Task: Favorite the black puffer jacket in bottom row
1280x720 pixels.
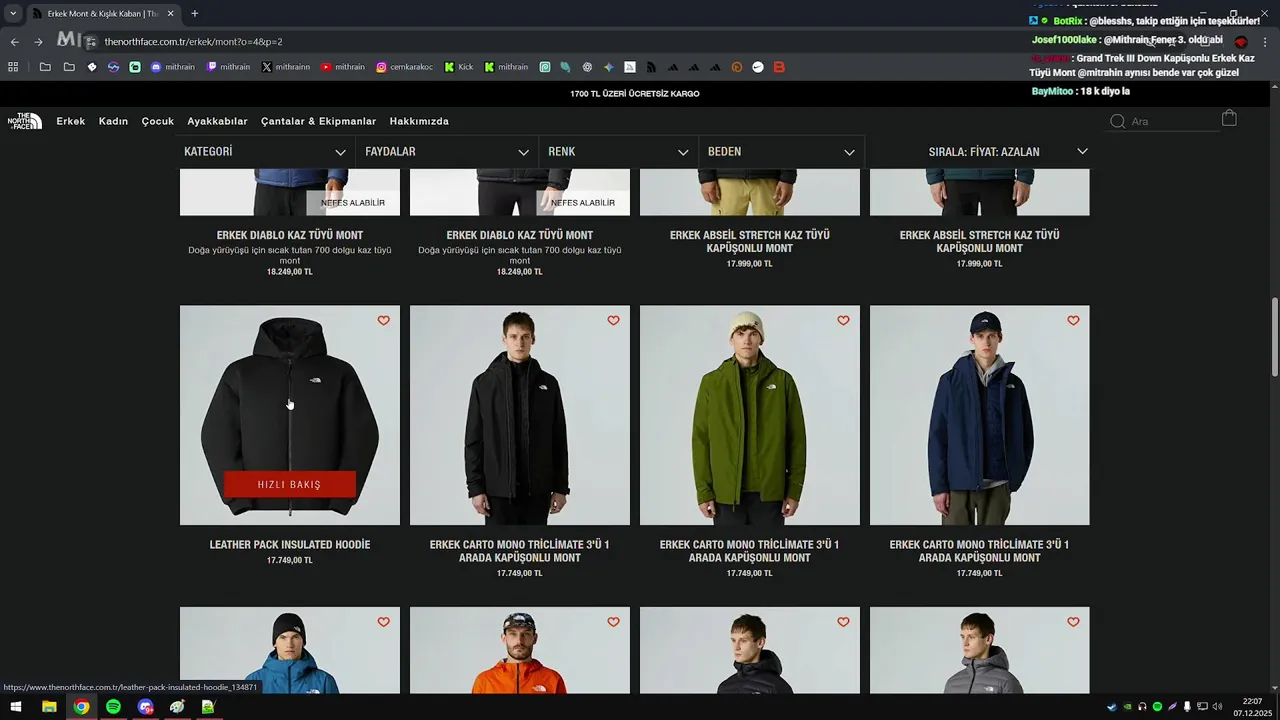Action: point(843,622)
